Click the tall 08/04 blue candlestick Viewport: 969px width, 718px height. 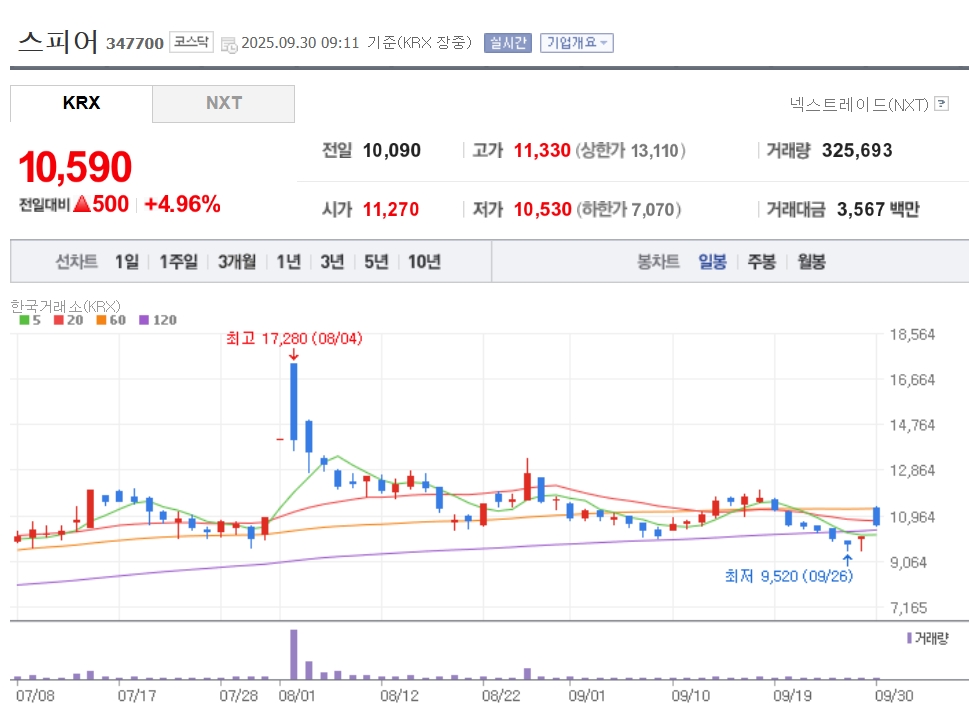click(x=294, y=402)
